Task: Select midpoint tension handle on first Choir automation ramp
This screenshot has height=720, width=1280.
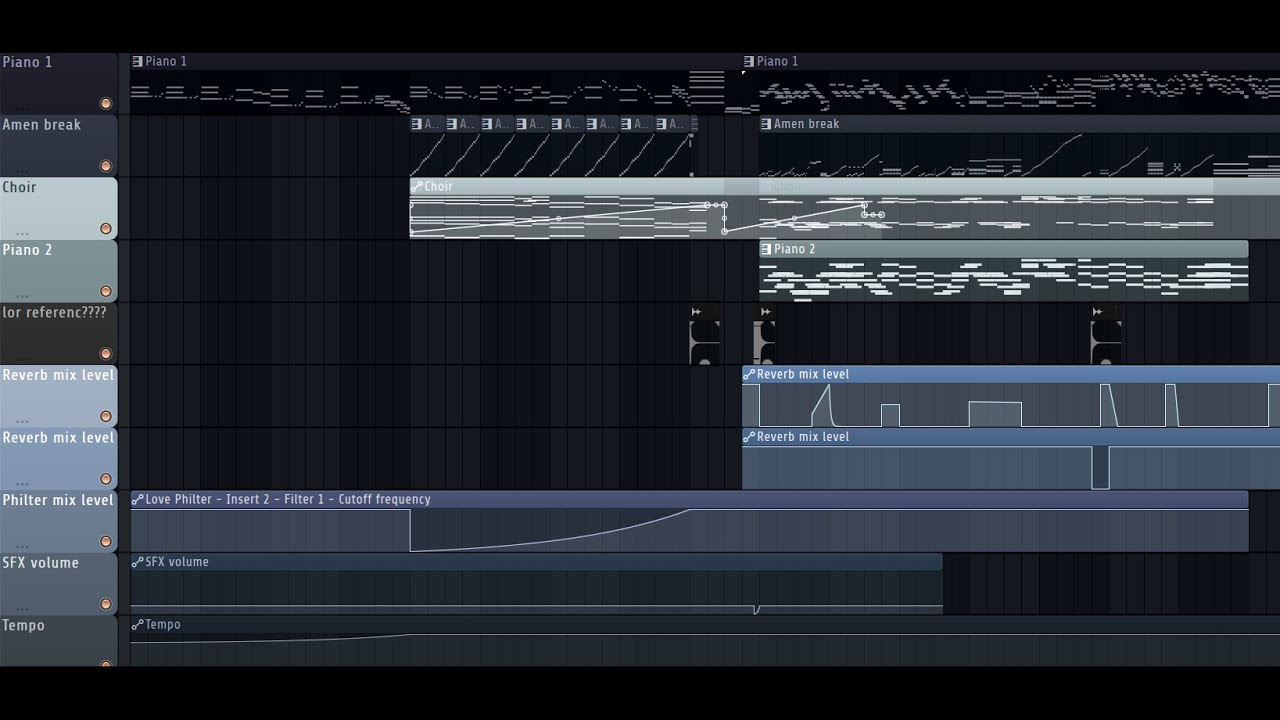Action: (x=558, y=219)
